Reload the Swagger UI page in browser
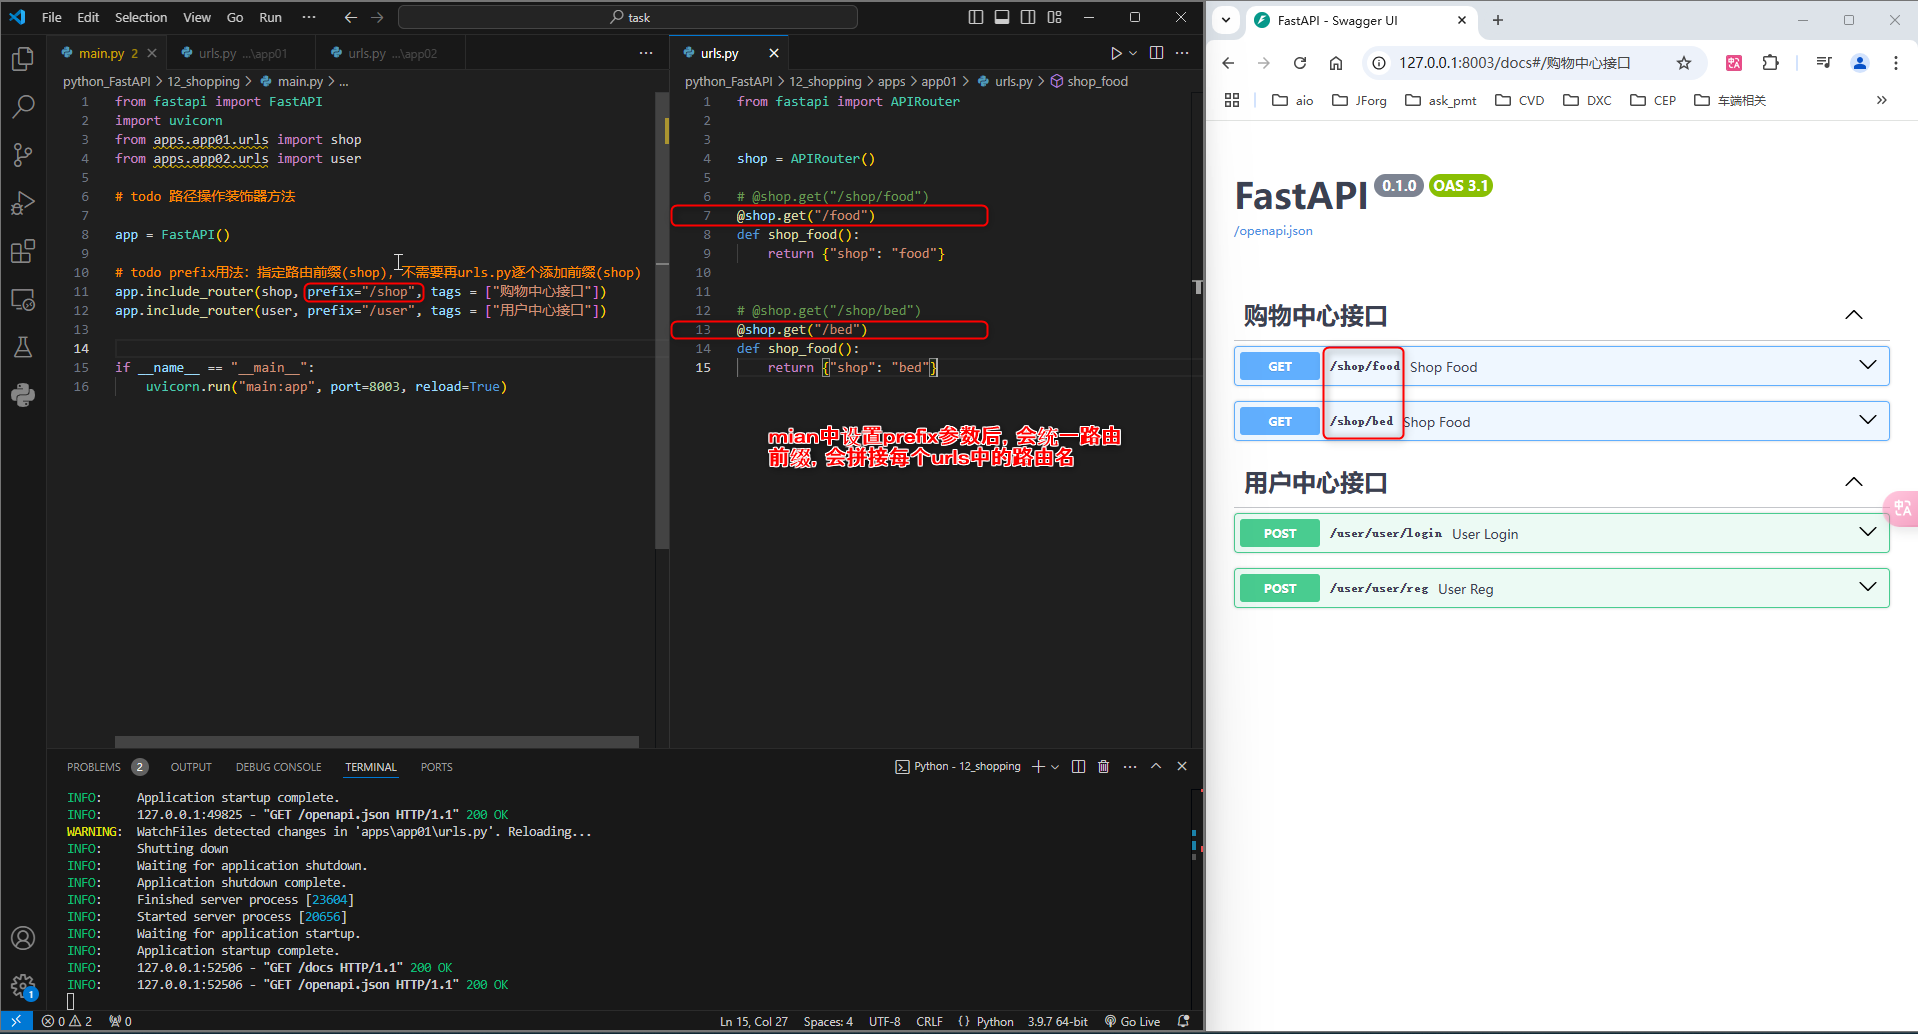 coord(1299,62)
